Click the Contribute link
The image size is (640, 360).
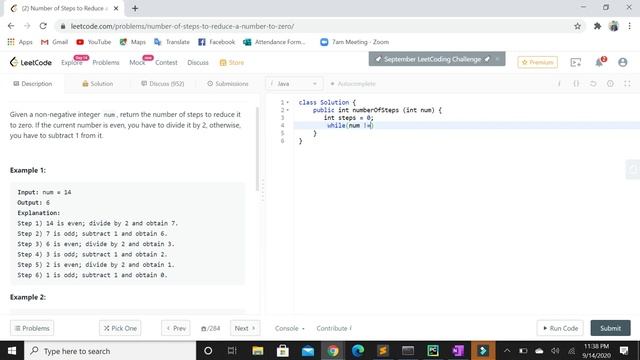[x=334, y=328]
